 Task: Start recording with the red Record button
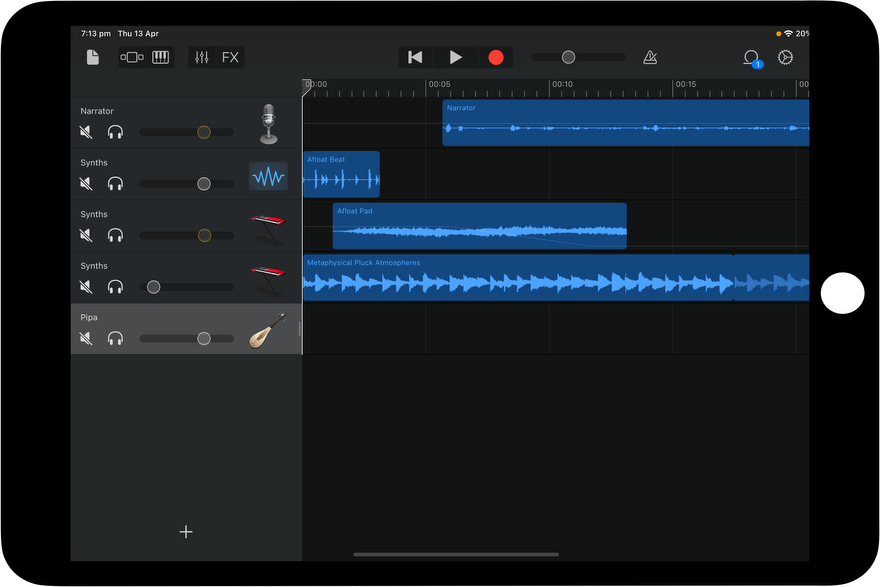coord(496,57)
